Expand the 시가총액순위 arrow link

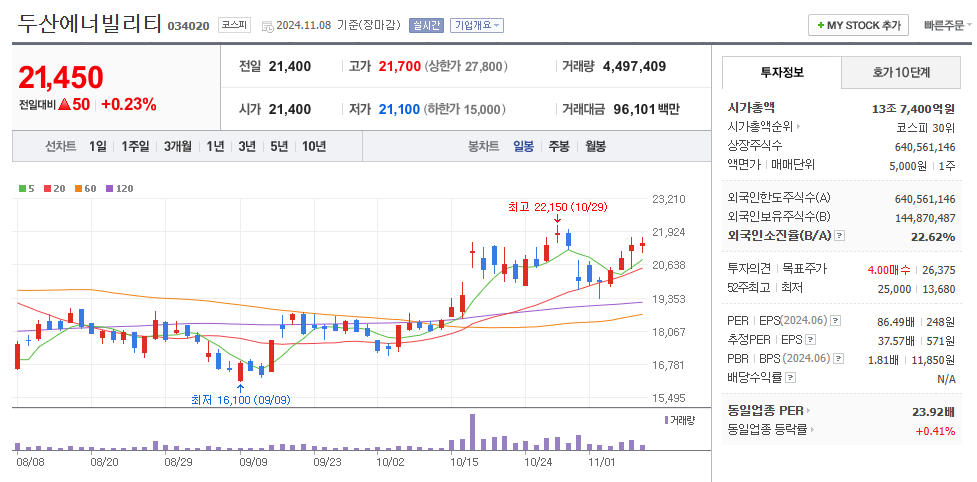point(798,127)
